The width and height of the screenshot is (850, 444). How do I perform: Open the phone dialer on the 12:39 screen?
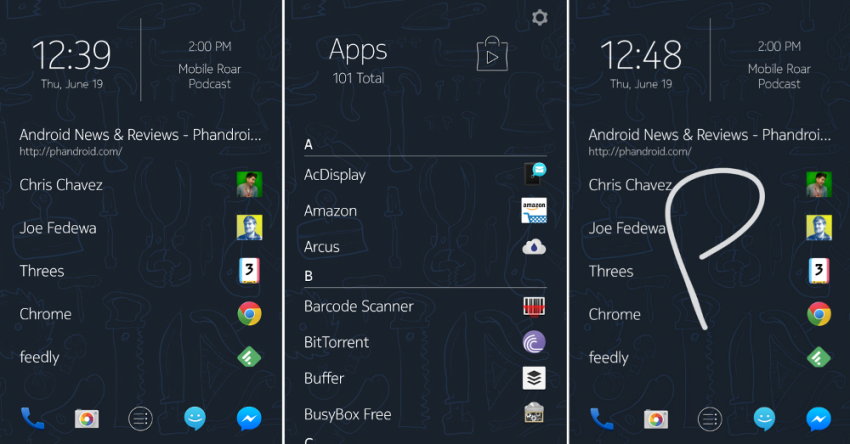pyautogui.click(x=32, y=418)
